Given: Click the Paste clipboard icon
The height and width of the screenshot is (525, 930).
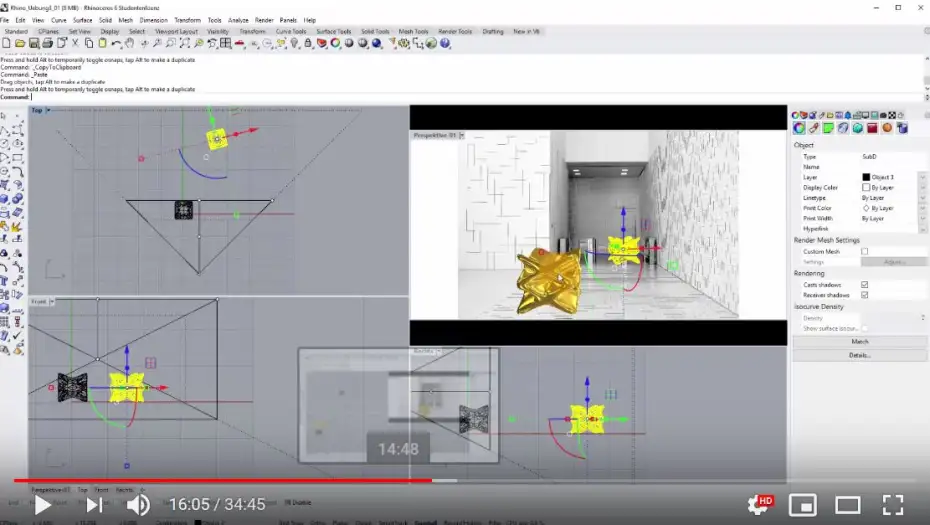Looking at the screenshot, I should (x=102, y=43).
